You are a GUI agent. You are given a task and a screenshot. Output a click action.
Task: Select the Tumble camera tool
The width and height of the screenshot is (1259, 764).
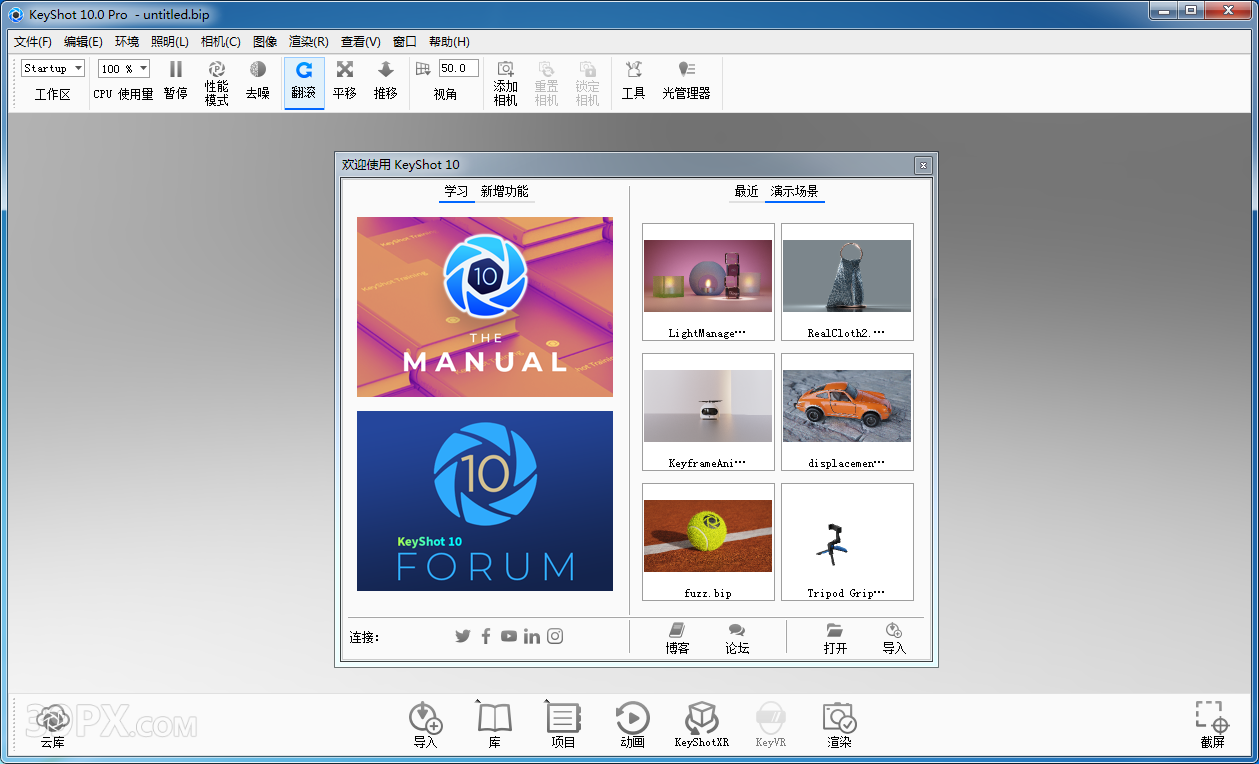coord(304,80)
